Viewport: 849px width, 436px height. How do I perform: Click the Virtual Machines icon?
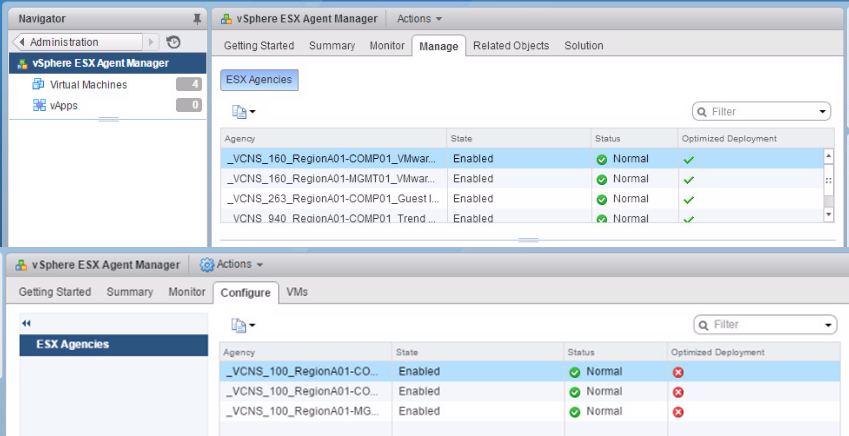pos(38,84)
